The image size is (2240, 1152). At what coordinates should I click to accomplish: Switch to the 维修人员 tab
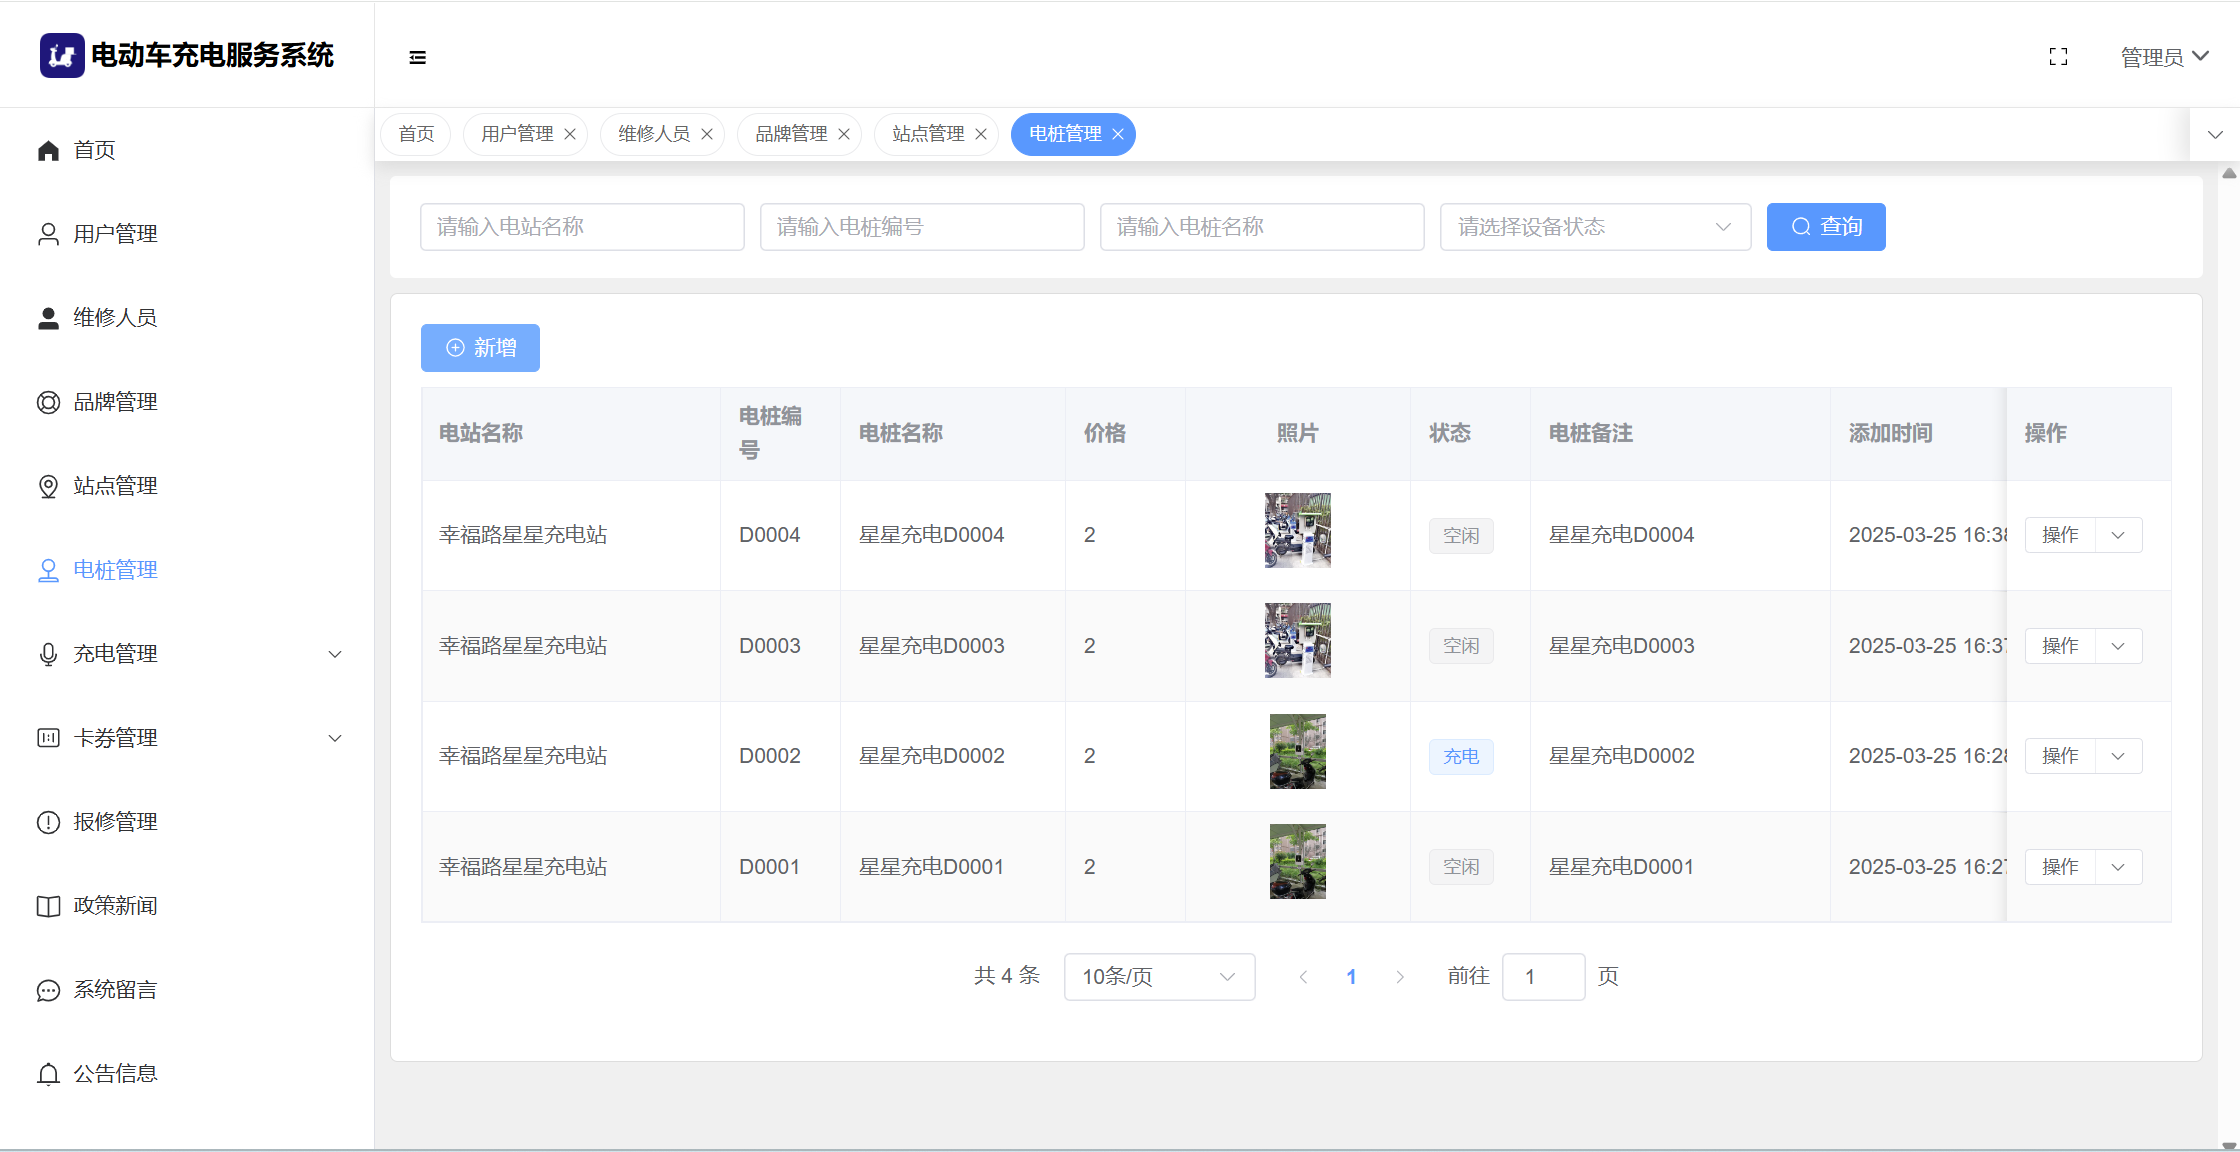[654, 134]
